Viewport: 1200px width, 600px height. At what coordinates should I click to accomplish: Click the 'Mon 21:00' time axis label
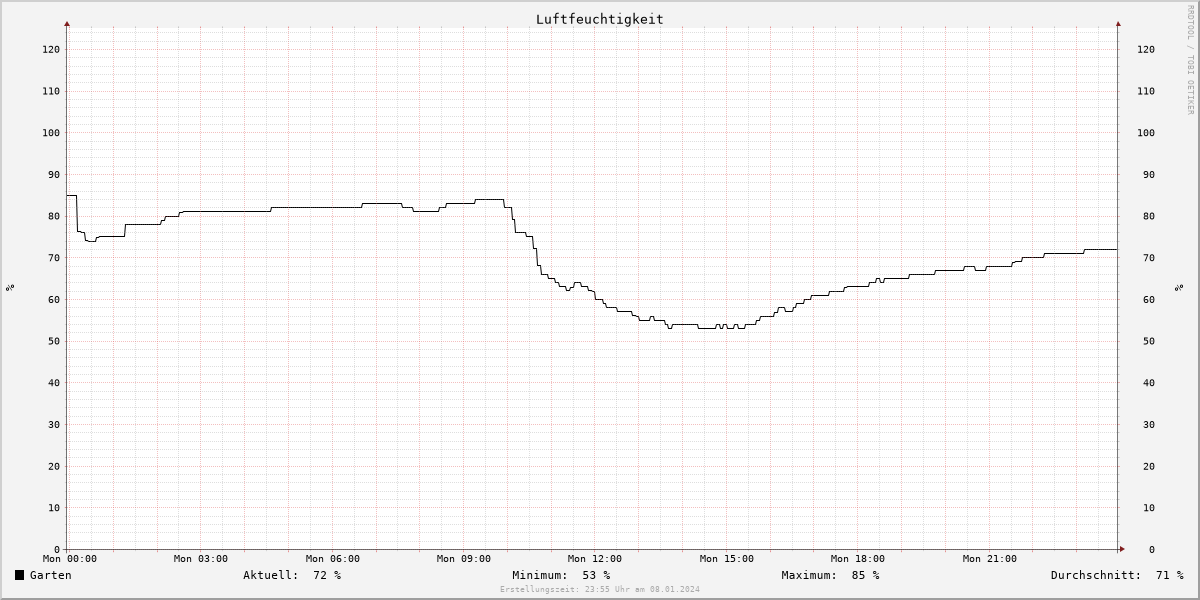coord(990,559)
